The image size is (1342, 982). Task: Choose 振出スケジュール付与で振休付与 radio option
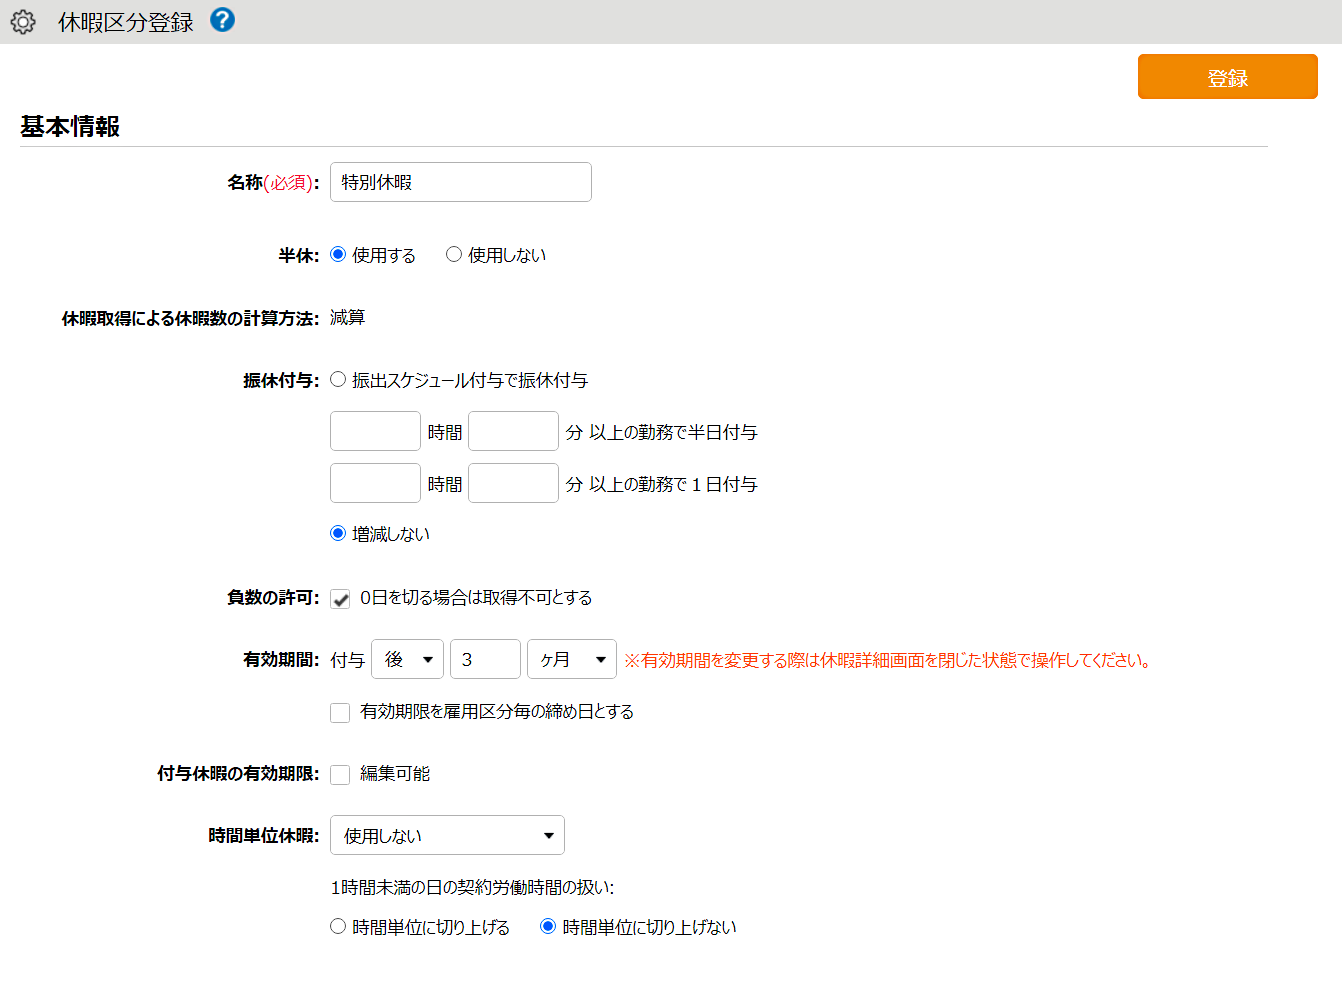pos(338,379)
